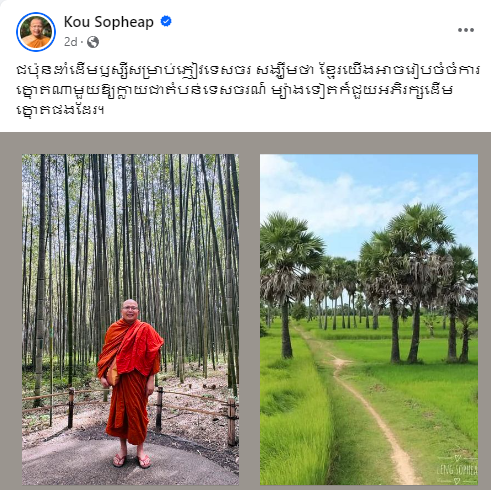Click the monk's sandals on the pavement
This screenshot has height=490, width=491.
[x=132, y=461]
